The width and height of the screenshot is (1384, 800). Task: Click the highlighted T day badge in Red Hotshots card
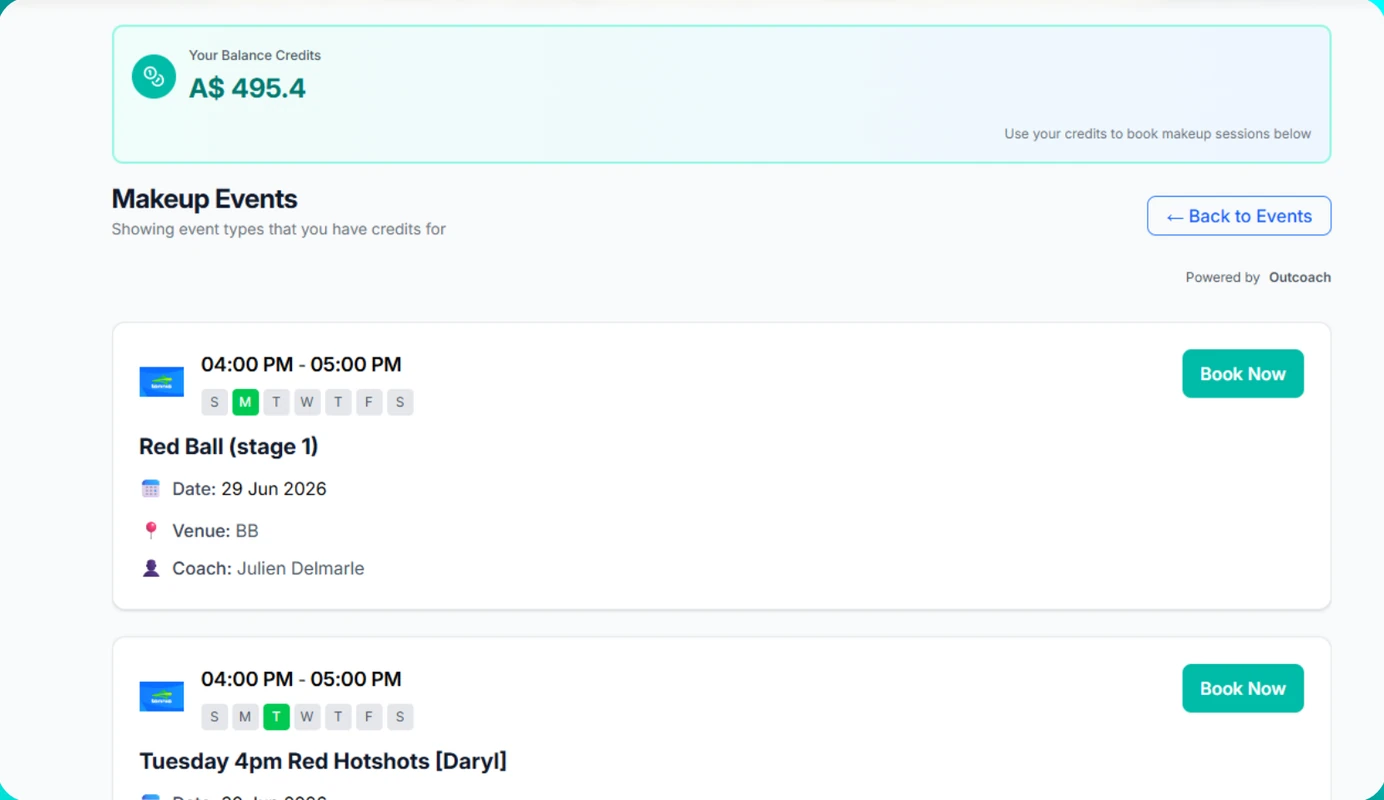[x=276, y=717]
